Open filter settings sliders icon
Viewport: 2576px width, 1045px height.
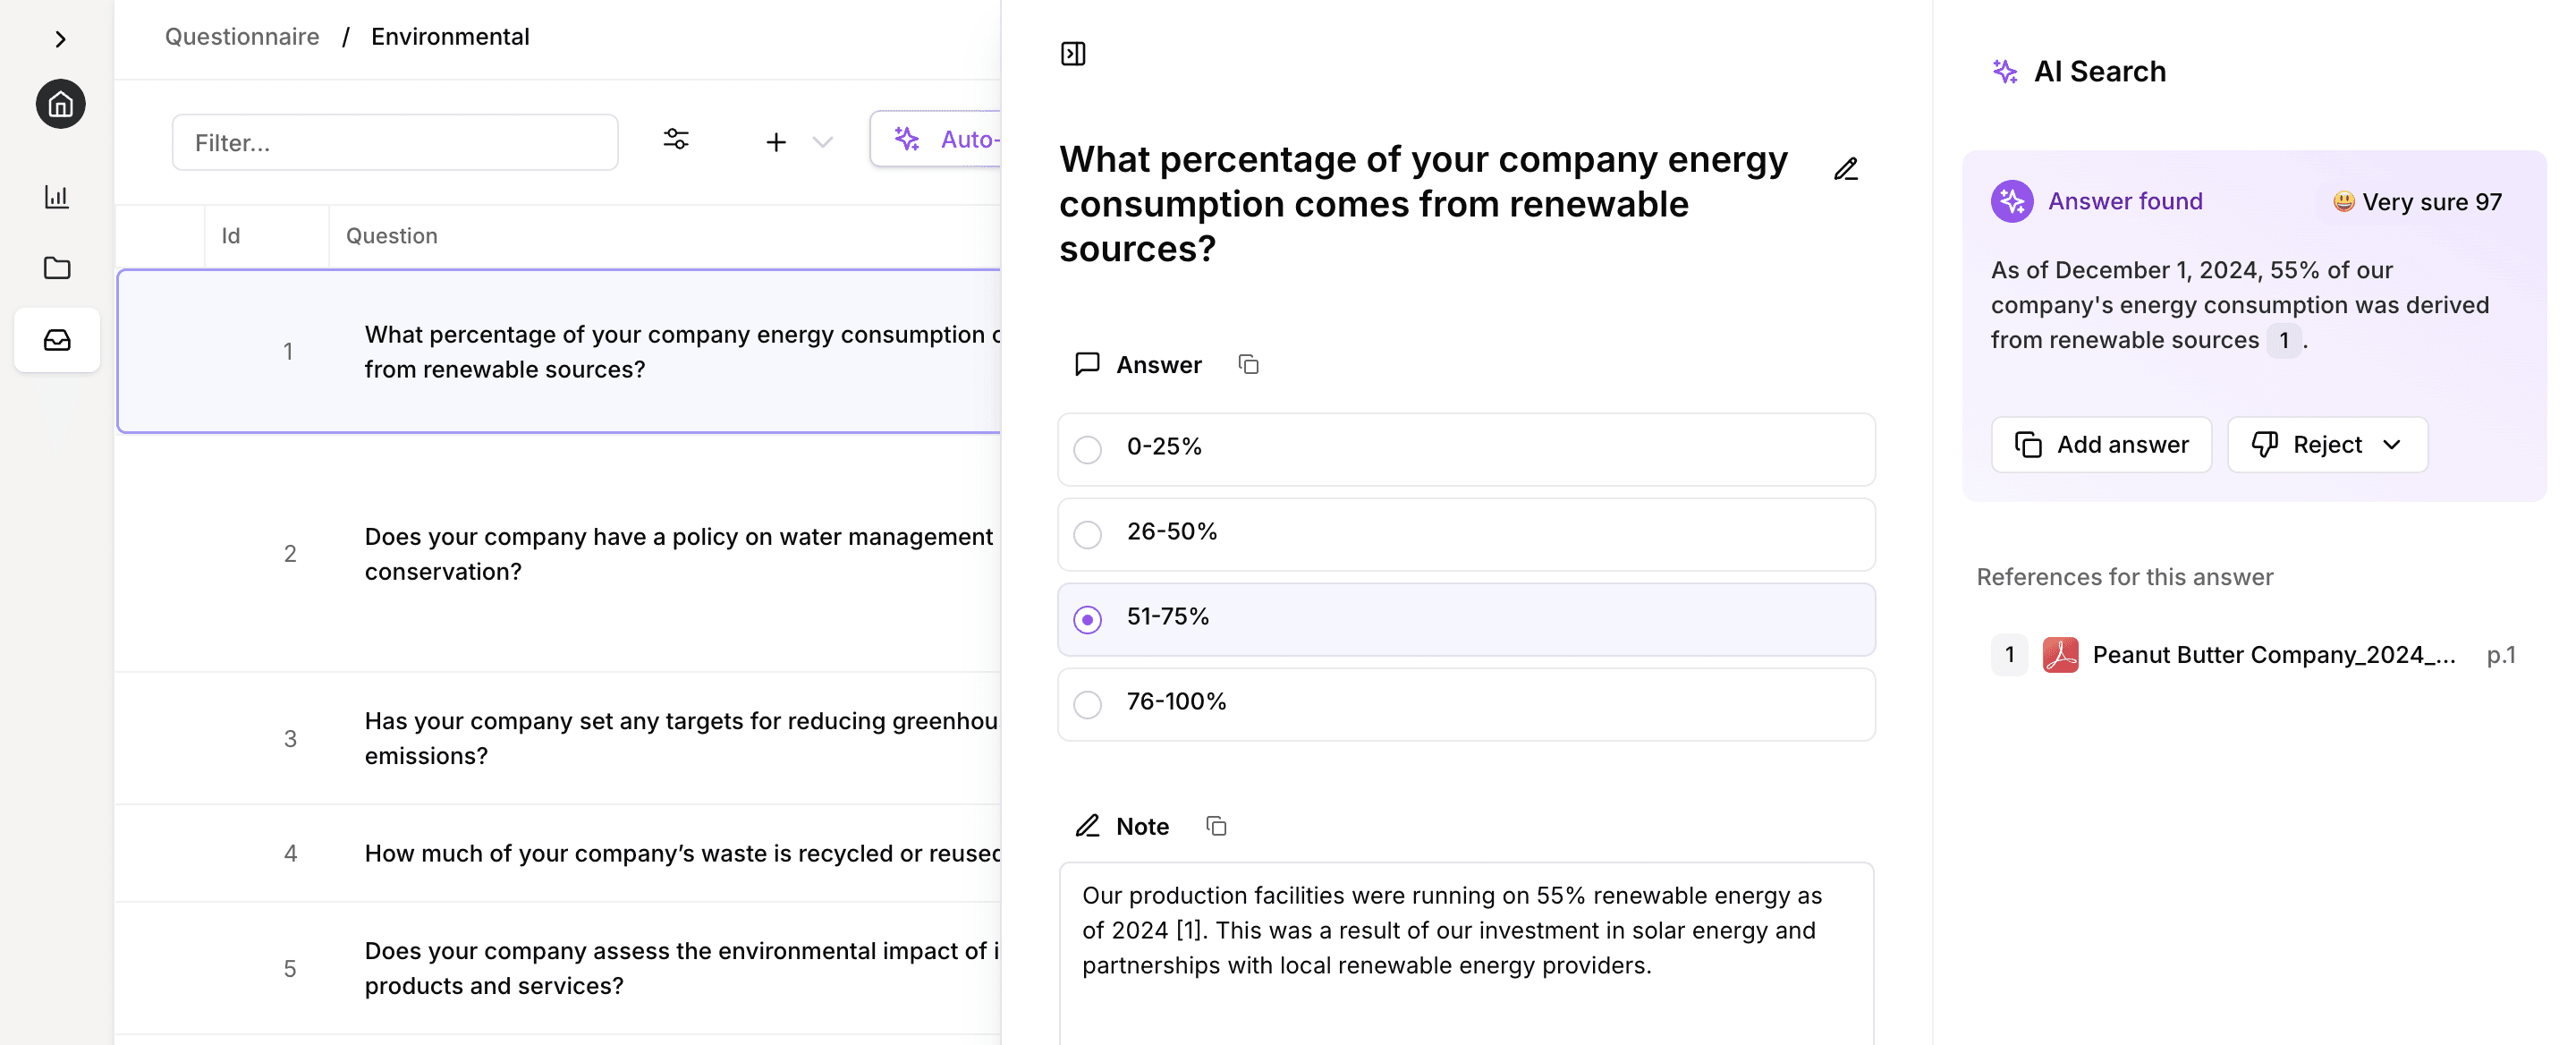coord(676,140)
